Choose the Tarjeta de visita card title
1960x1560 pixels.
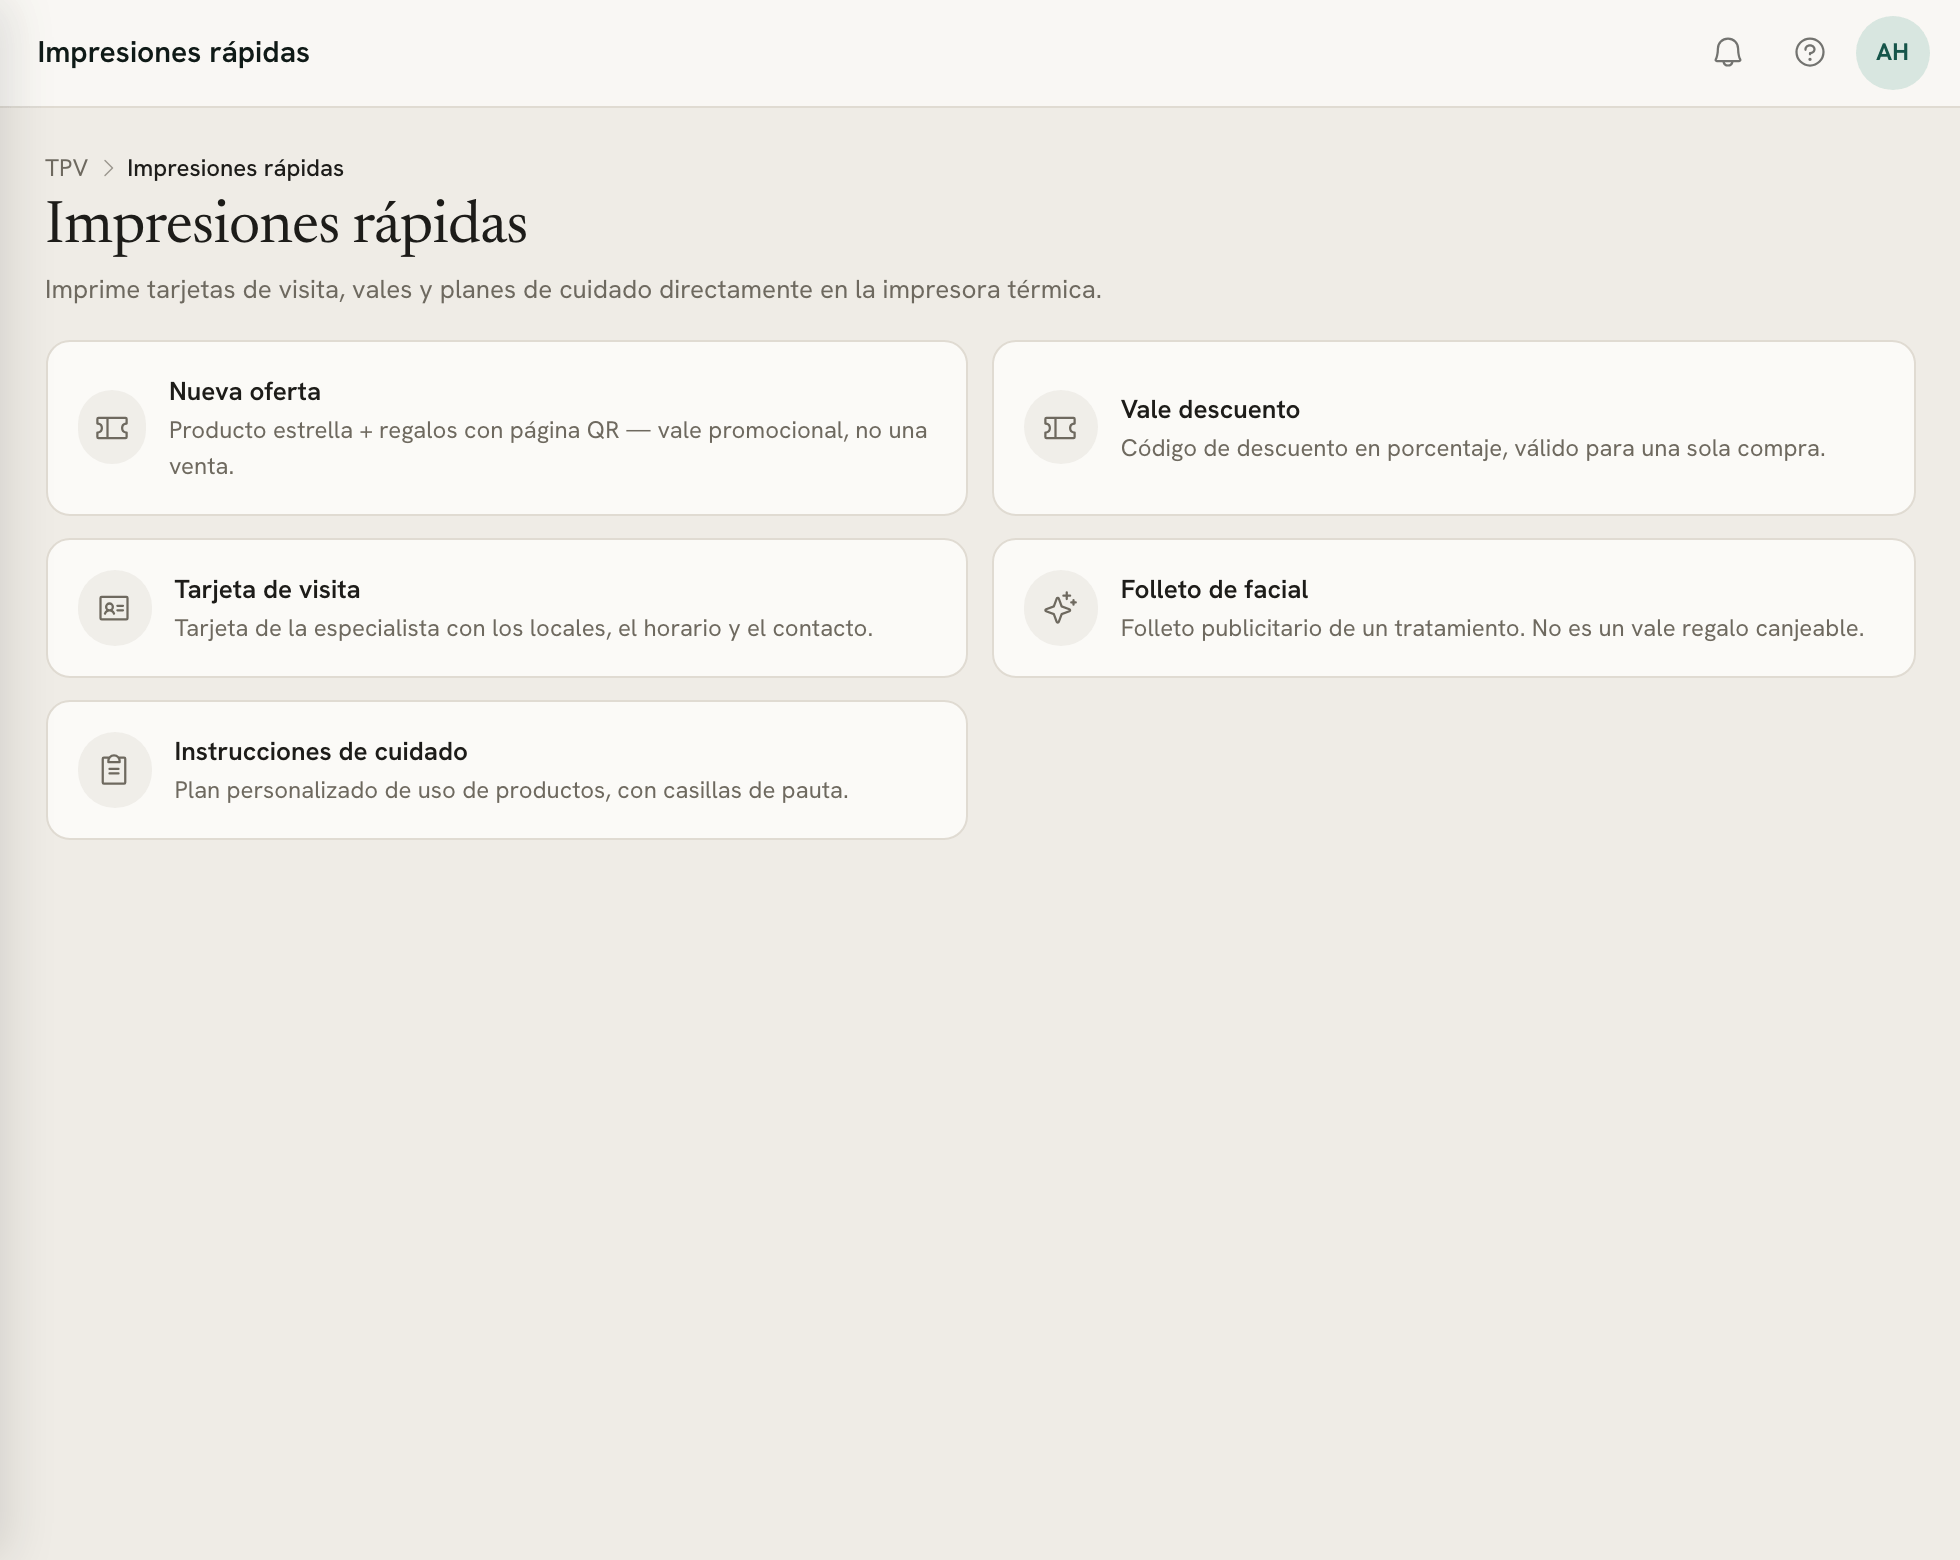pos(267,589)
